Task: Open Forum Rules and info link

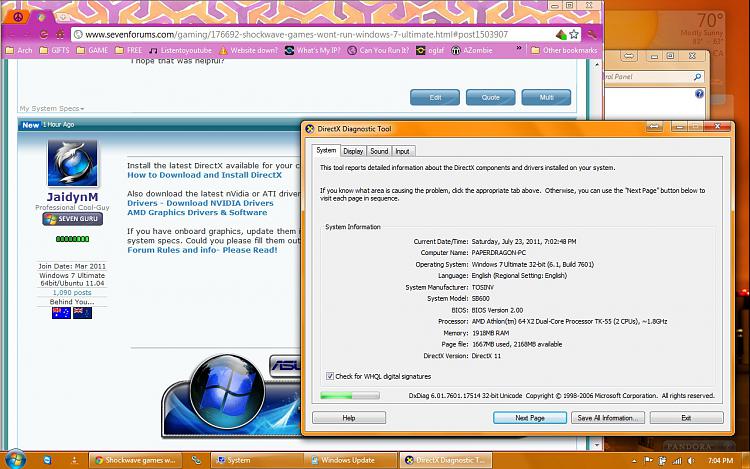Action: (x=202, y=250)
